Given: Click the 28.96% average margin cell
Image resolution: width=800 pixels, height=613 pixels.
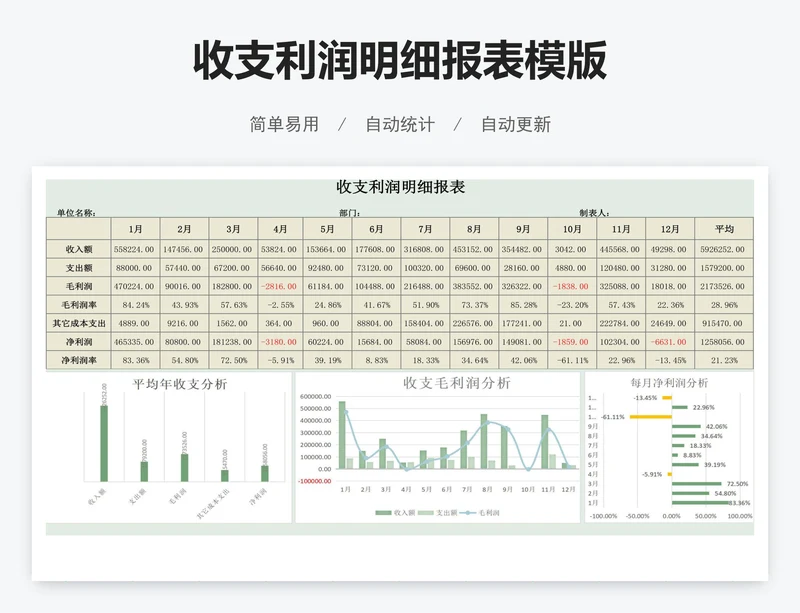Looking at the screenshot, I should pyautogui.click(x=724, y=305).
